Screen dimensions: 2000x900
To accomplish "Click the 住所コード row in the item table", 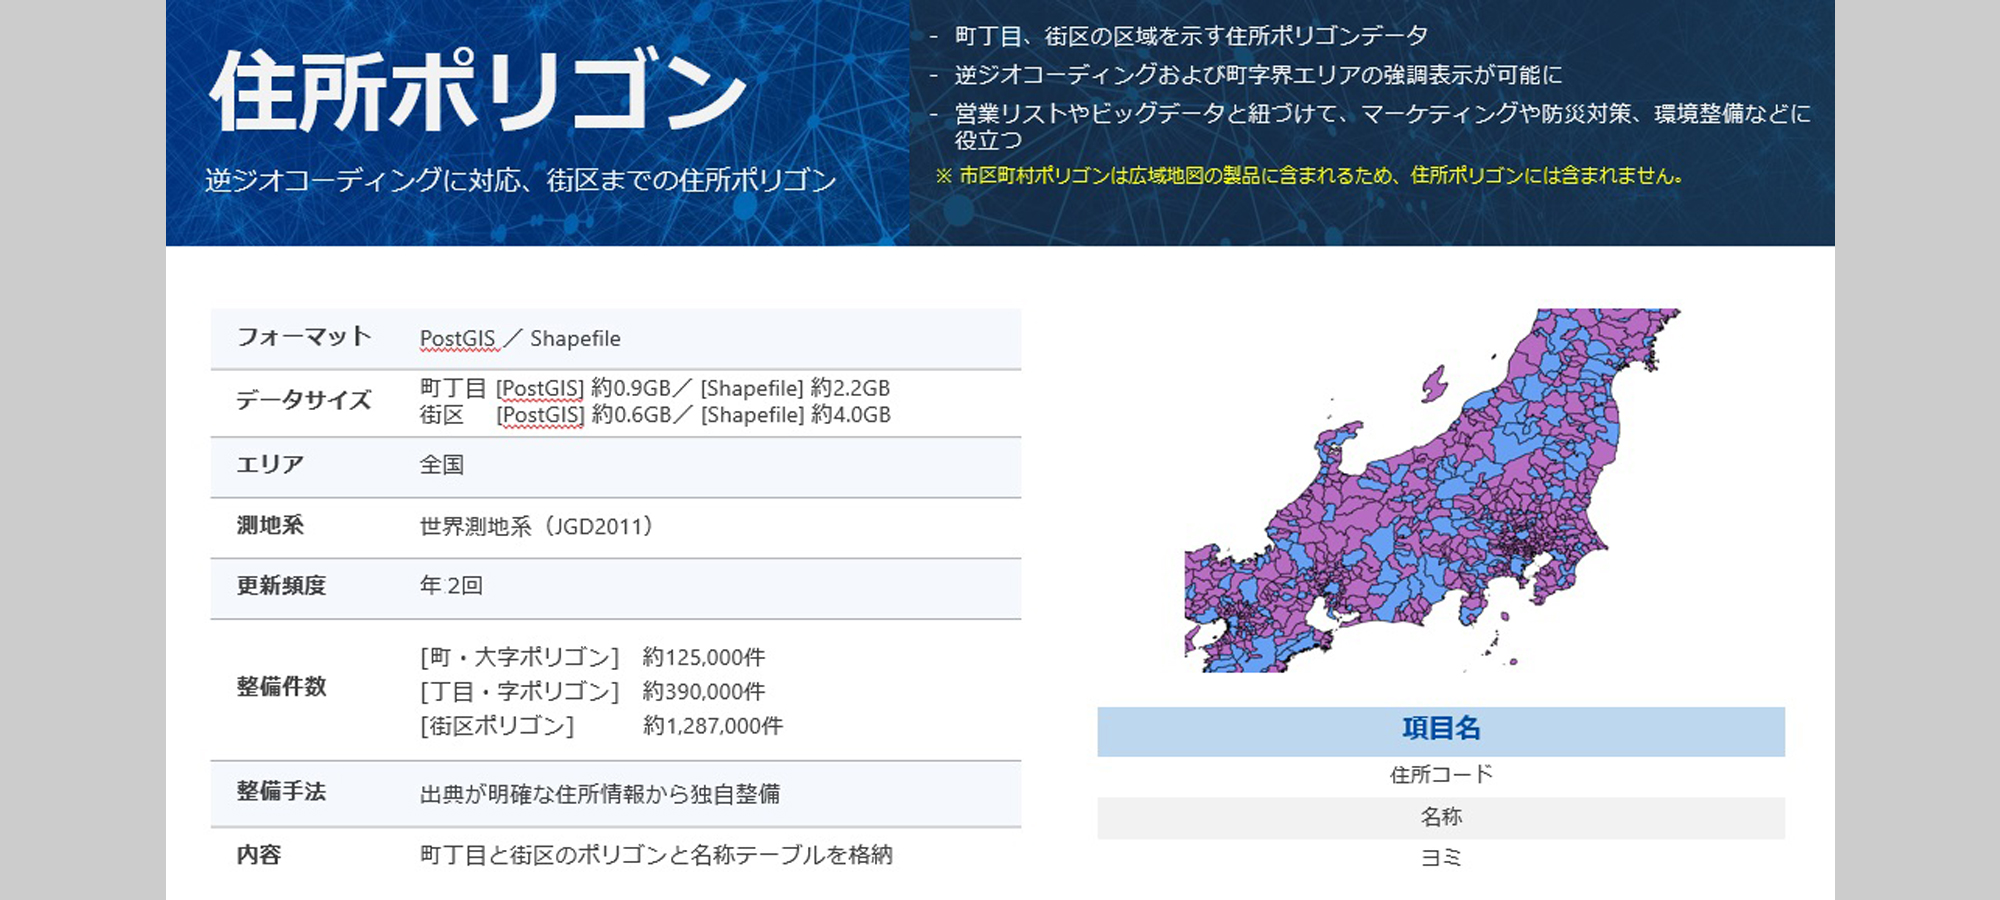I will 1441,773.
